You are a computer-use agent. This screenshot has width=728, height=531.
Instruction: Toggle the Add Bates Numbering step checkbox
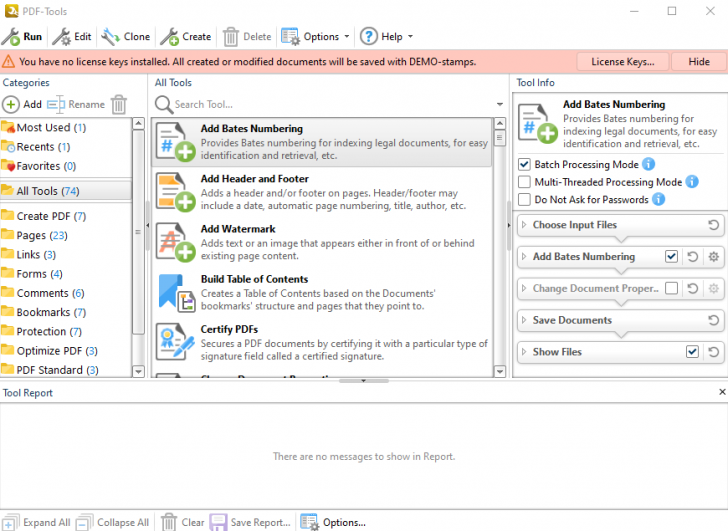pos(671,257)
